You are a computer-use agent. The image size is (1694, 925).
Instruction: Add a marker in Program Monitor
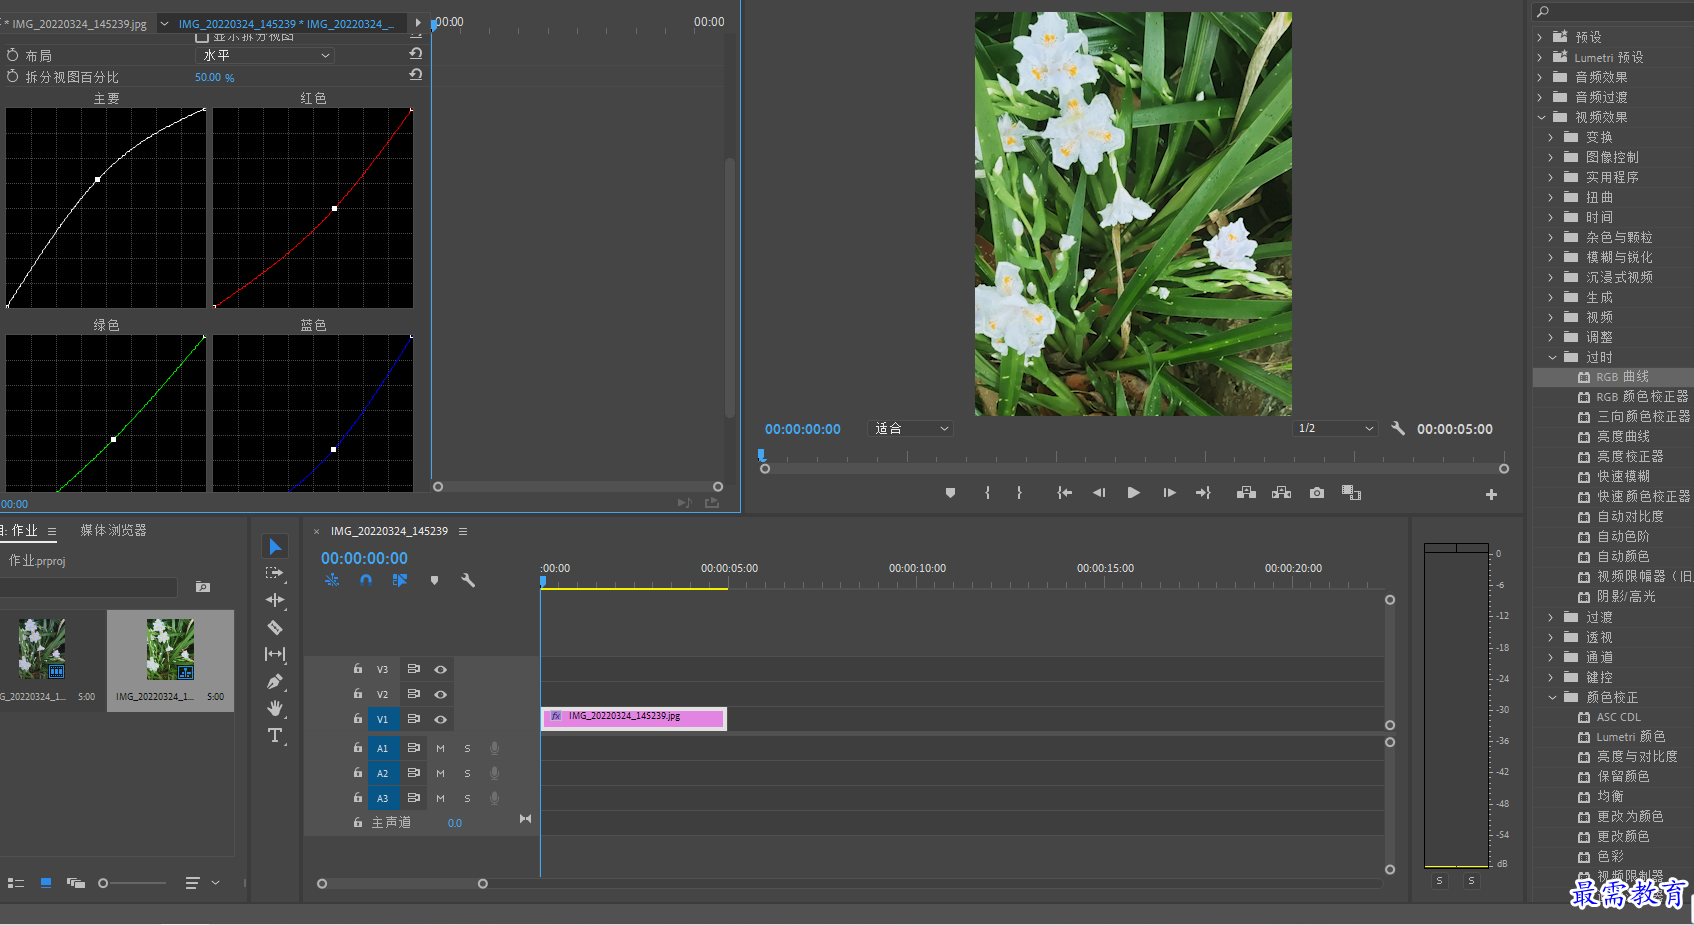tap(950, 493)
